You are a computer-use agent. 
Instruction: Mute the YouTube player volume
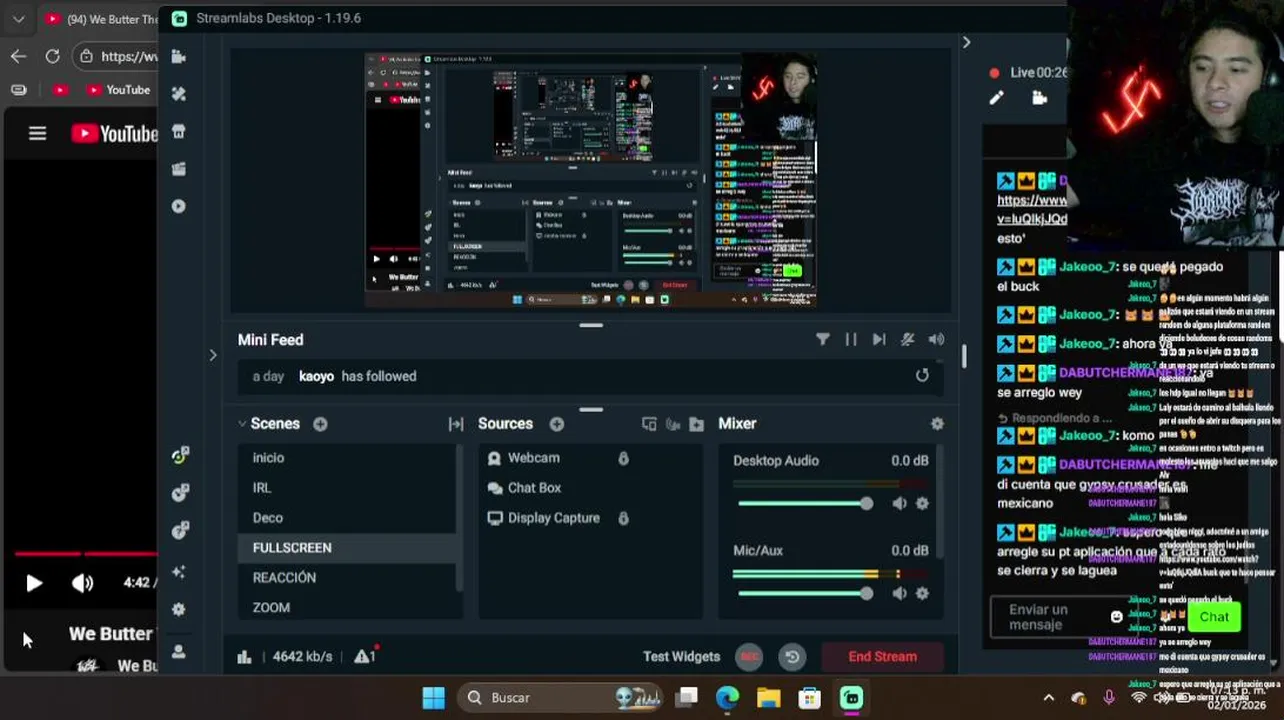click(x=82, y=583)
